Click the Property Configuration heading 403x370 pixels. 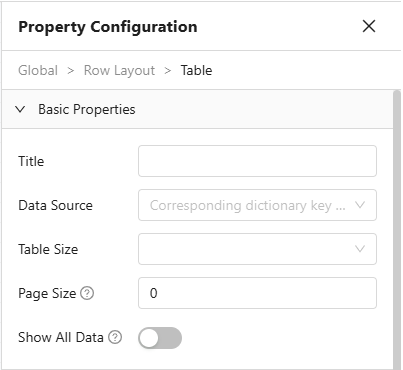(x=108, y=27)
